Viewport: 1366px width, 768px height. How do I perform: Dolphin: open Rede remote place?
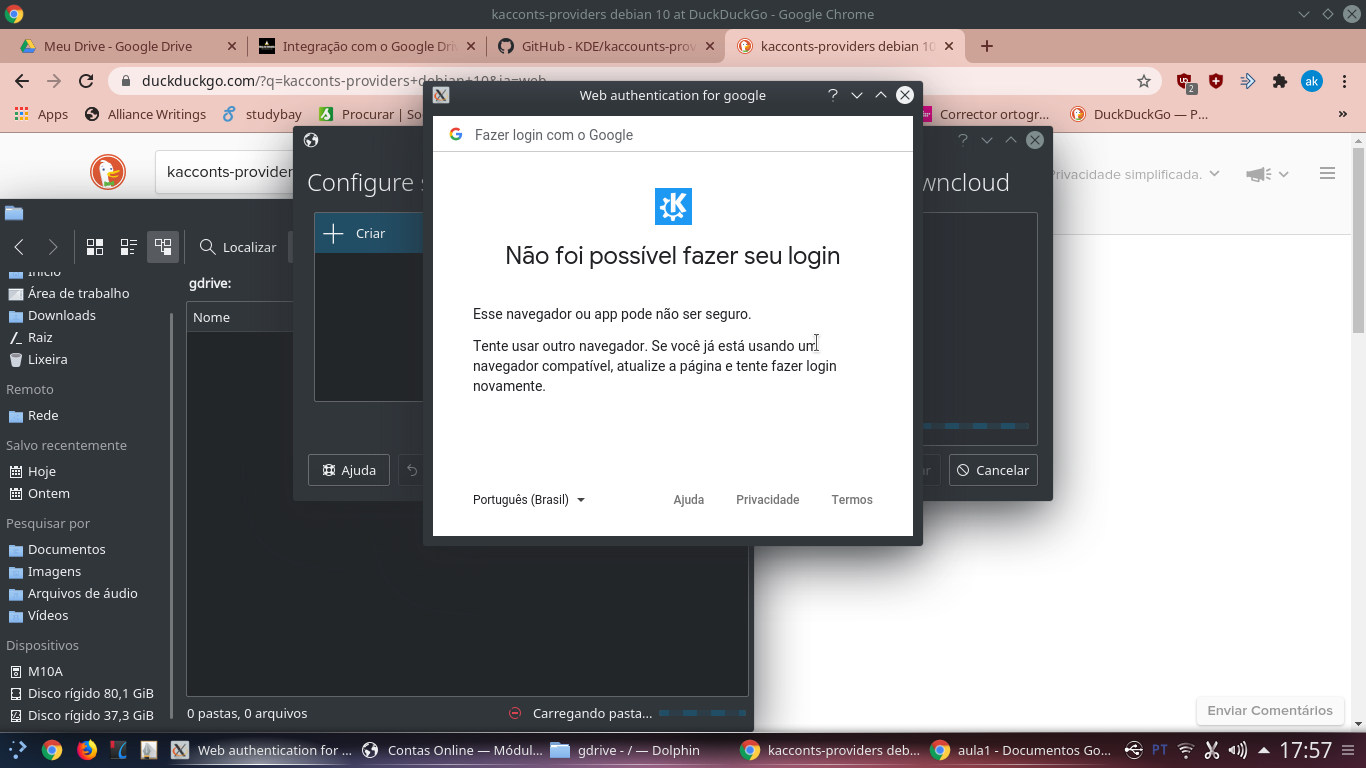pyautogui.click(x=43, y=415)
